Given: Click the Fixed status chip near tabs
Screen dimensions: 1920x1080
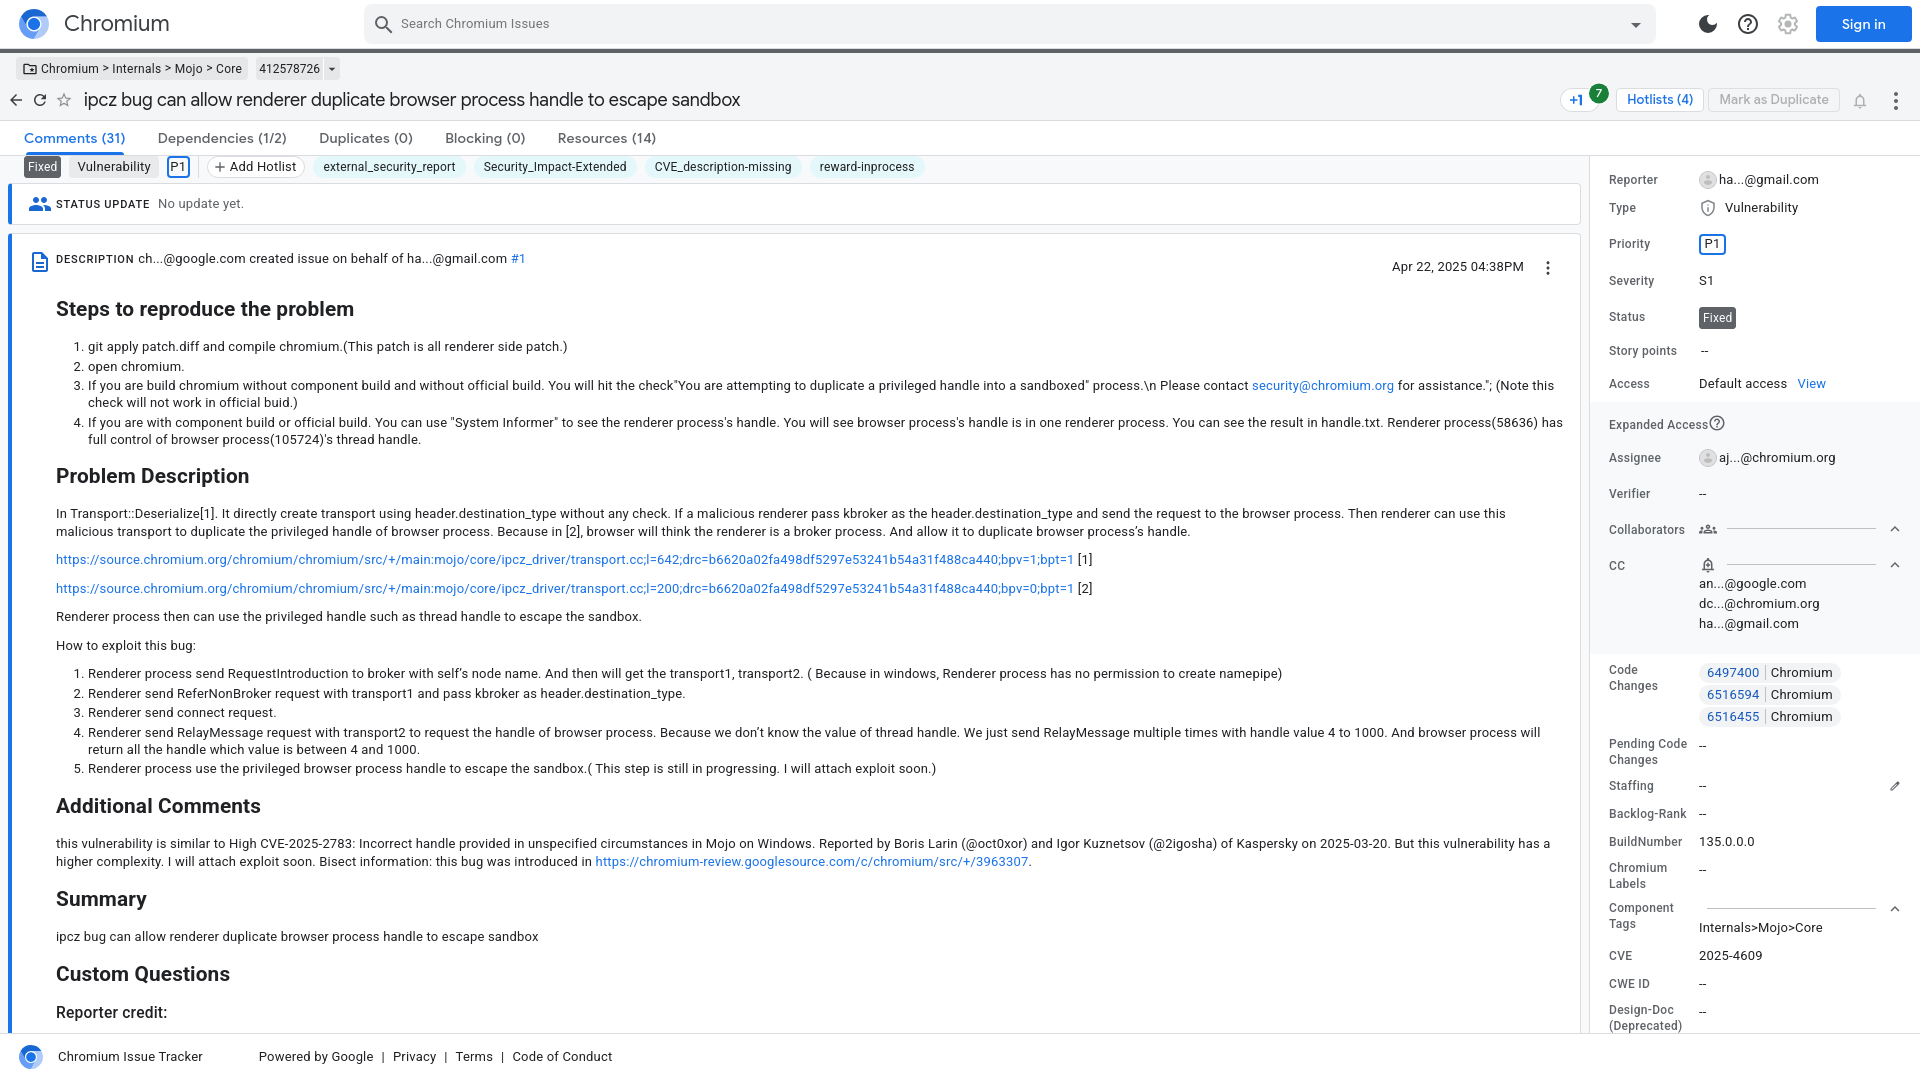Looking at the screenshot, I should click(42, 167).
